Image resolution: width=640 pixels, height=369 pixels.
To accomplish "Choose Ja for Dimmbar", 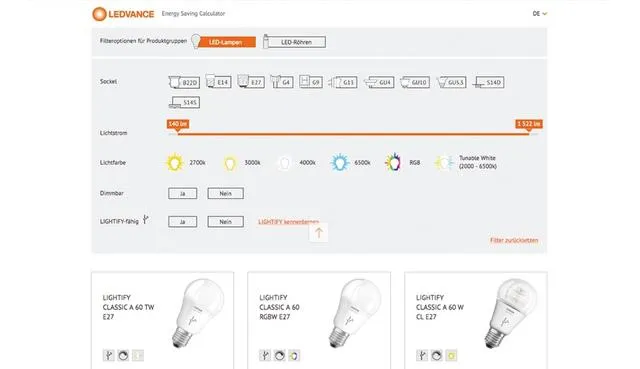I will pyautogui.click(x=182, y=193).
